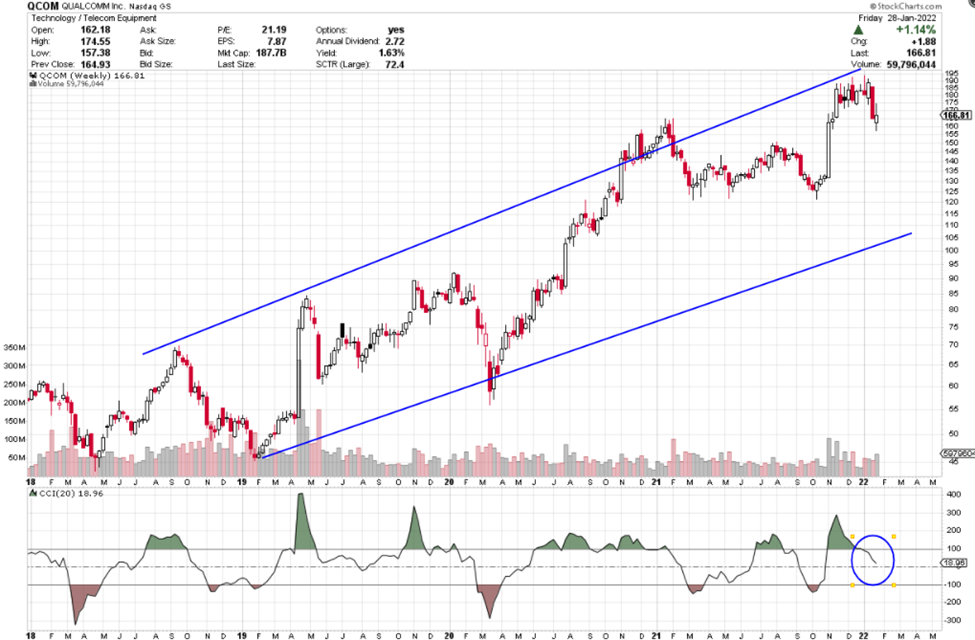975x640 pixels.
Task: Click the date Friday 28-Jan-2022
Action: 897,18
